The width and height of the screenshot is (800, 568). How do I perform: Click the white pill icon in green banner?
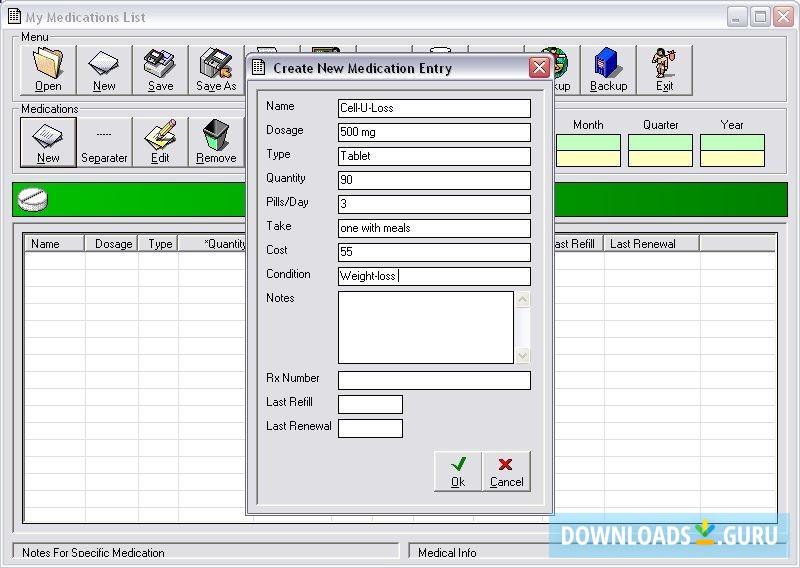coord(33,200)
